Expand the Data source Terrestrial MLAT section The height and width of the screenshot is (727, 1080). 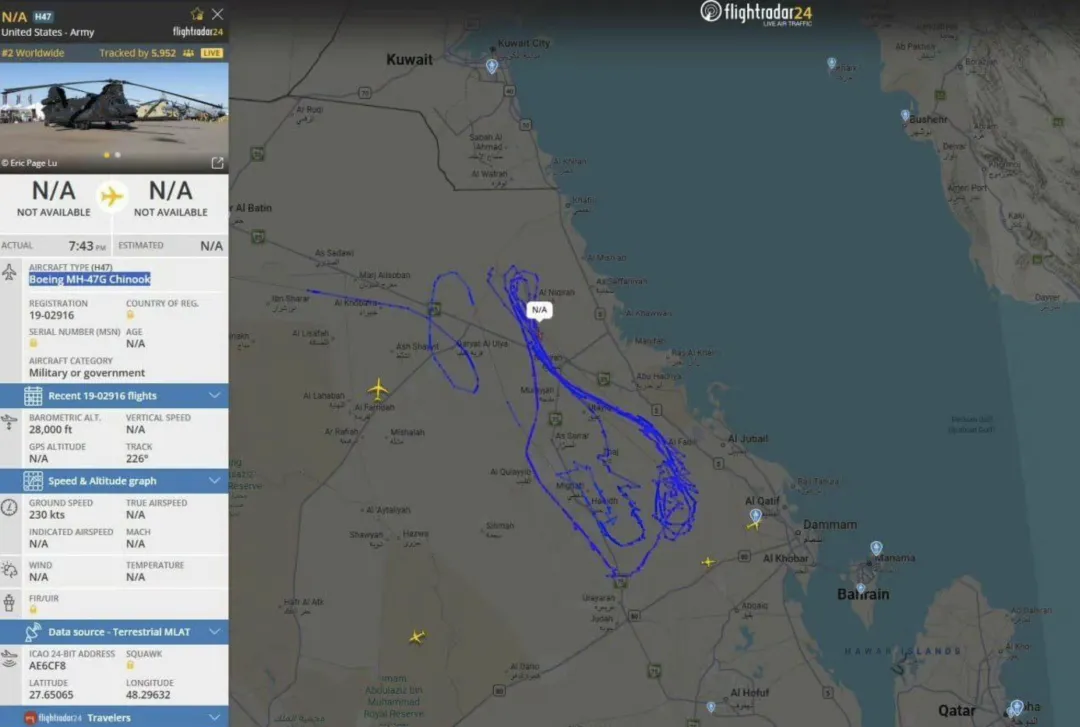pos(114,632)
